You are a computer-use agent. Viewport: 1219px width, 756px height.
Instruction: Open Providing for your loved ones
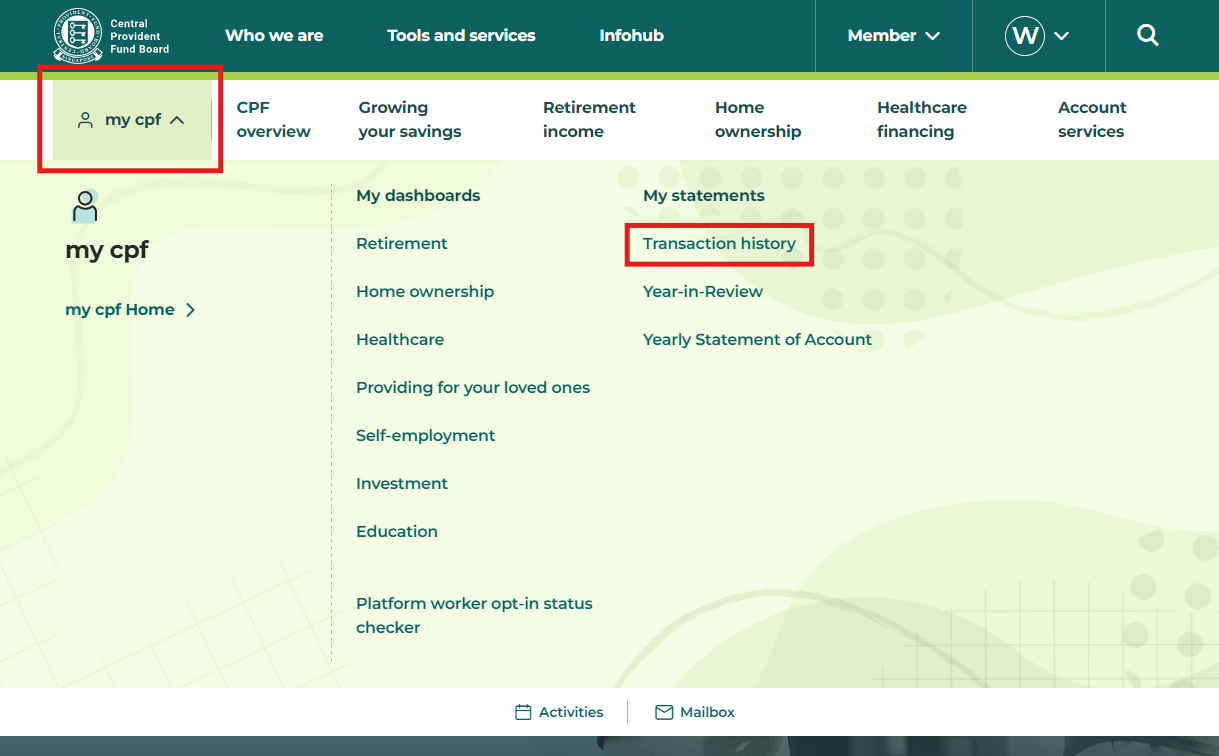(x=473, y=388)
